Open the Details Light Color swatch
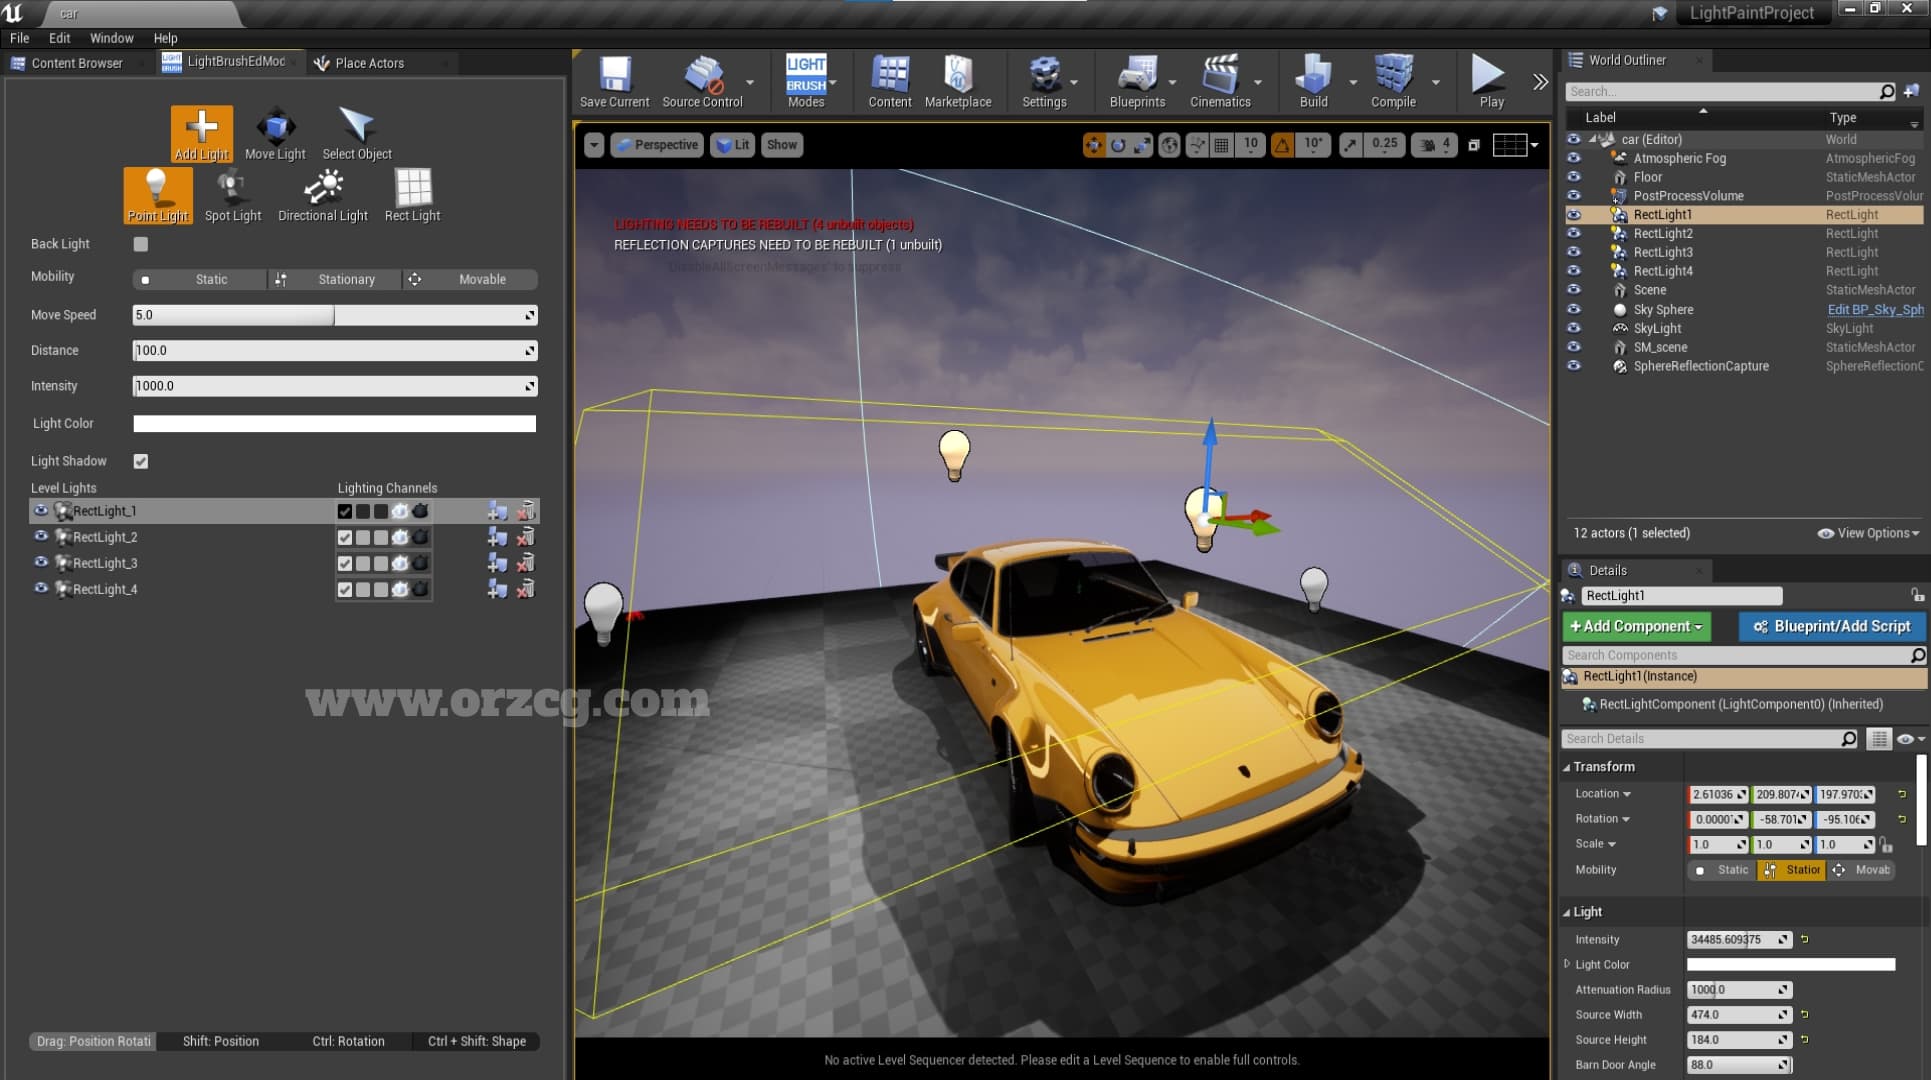The height and width of the screenshot is (1080, 1931). (x=1790, y=964)
